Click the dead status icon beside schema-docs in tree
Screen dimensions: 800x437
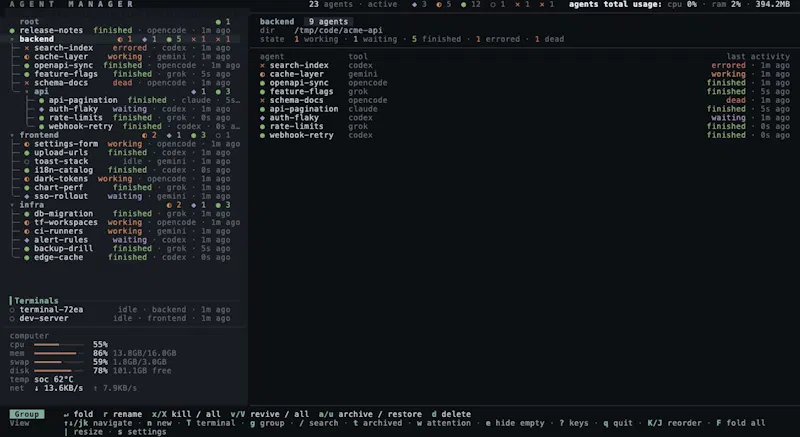tap(27, 83)
